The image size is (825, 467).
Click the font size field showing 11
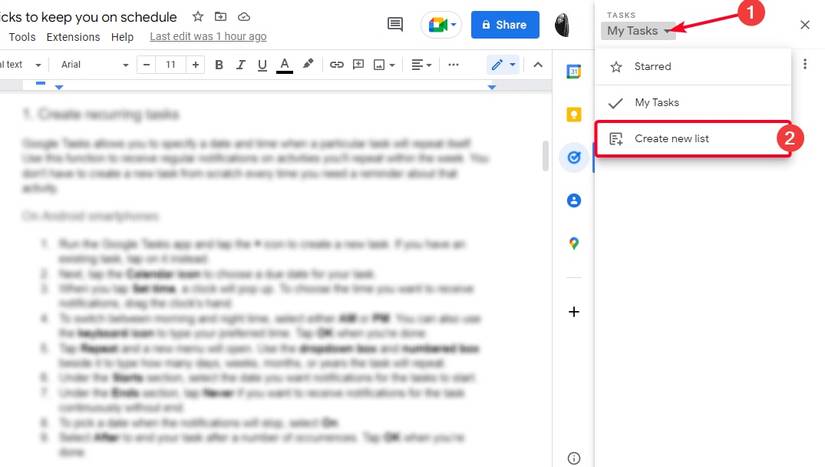170,65
